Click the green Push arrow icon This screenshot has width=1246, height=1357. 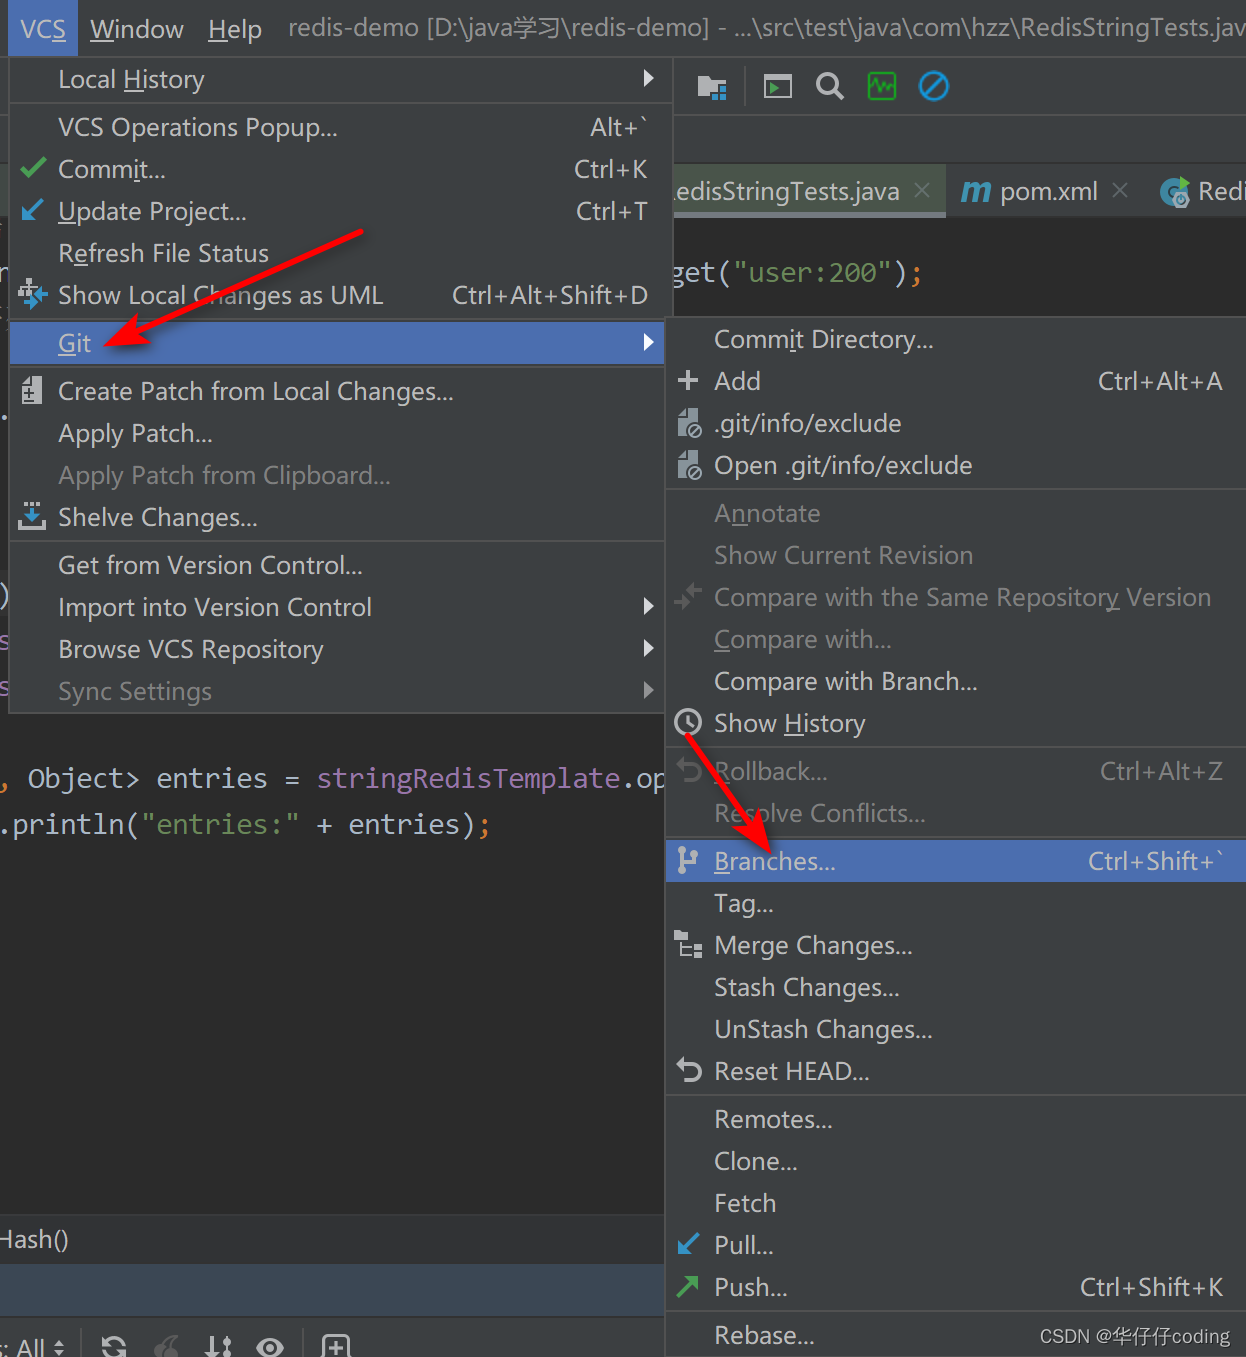click(688, 1286)
